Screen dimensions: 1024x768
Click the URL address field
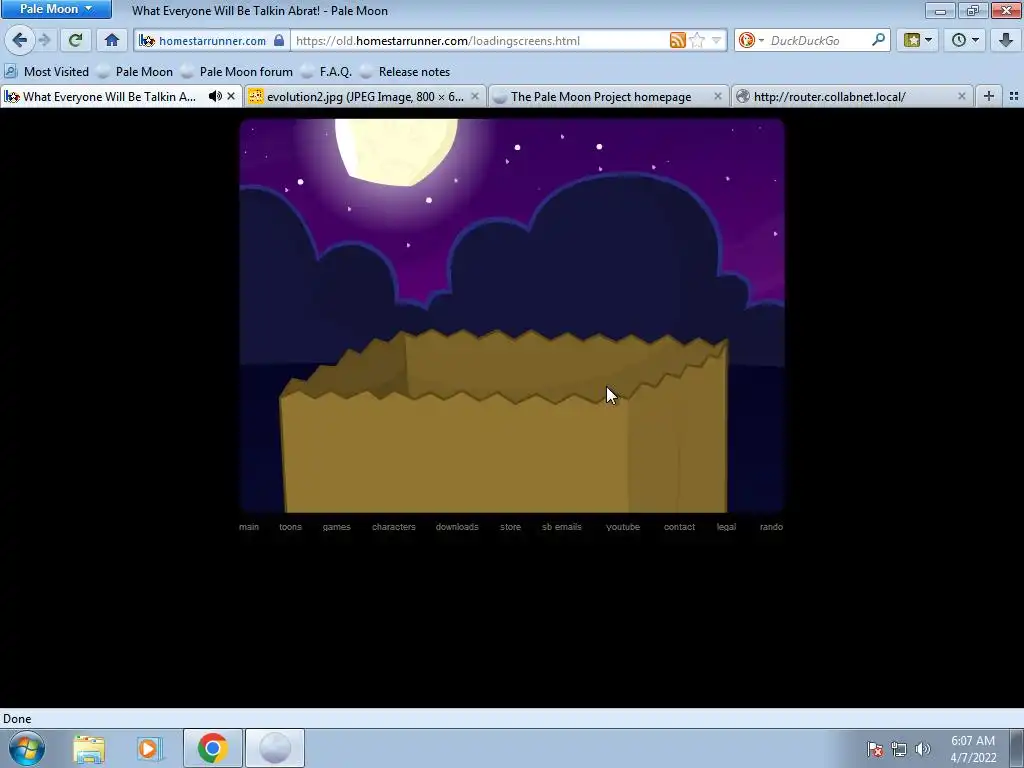coord(480,40)
